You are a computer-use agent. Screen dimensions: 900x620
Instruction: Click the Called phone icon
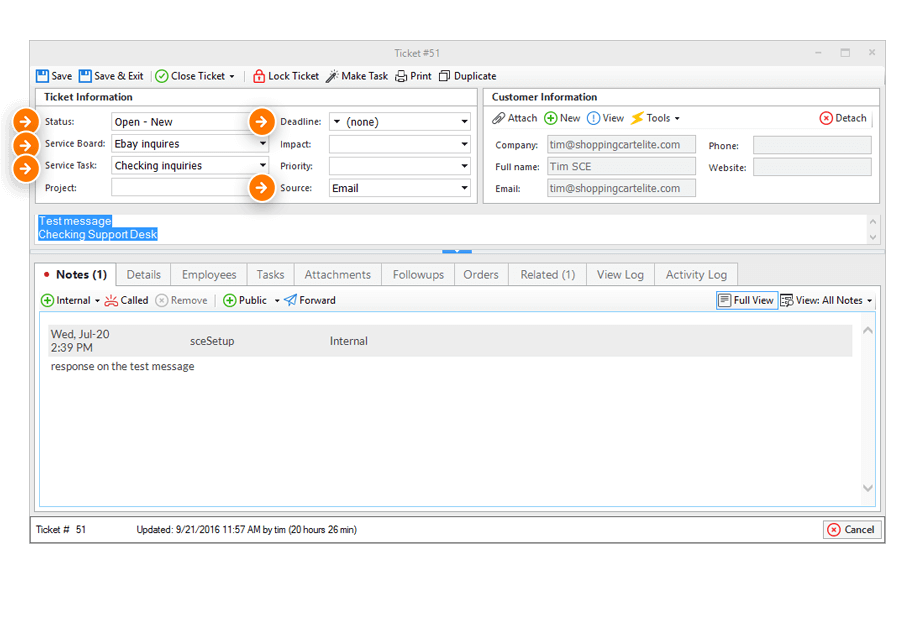(111, 300)
